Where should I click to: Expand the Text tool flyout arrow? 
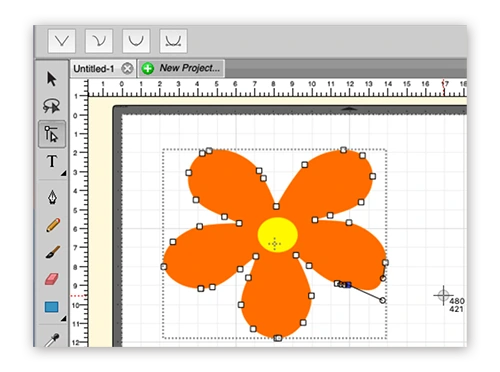63,173
